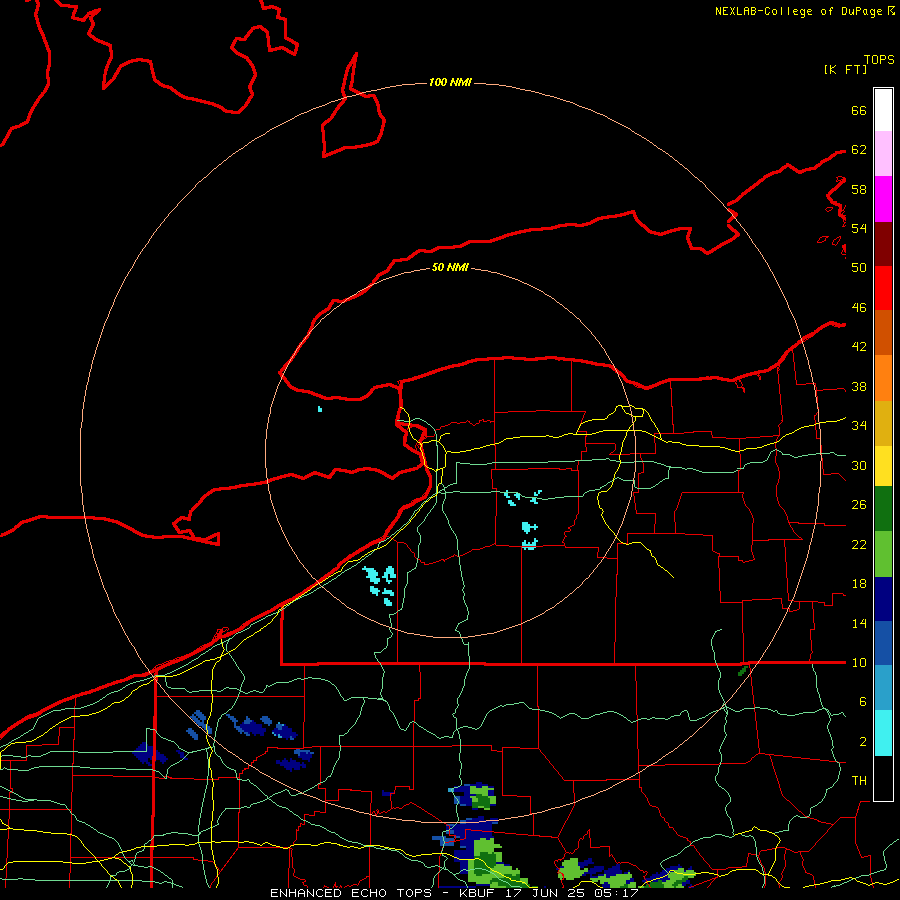This screenshot has height=900, width=900.
Task: Click the 46 legend value label
Action: [859, 308]
